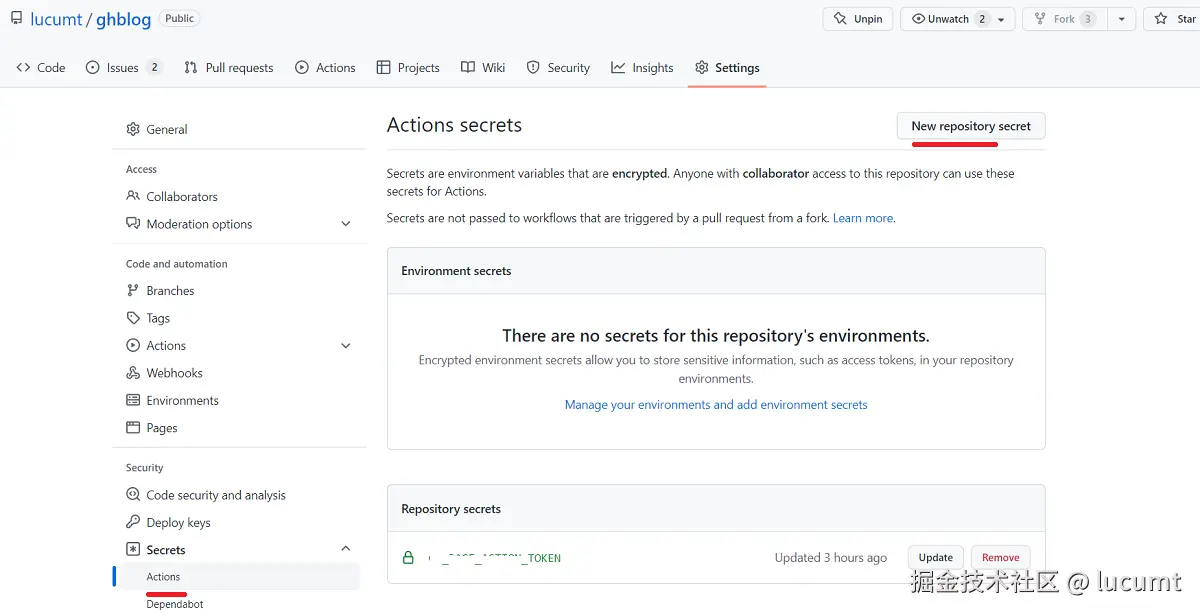
Task: Click the Tags tag icon
Action: pyautogui.click(x=133, y=318)
